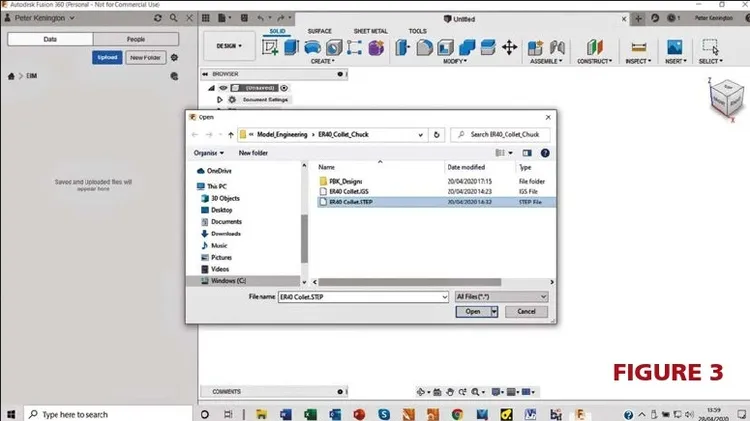Toggle preview pane in Open dialog

527,153
